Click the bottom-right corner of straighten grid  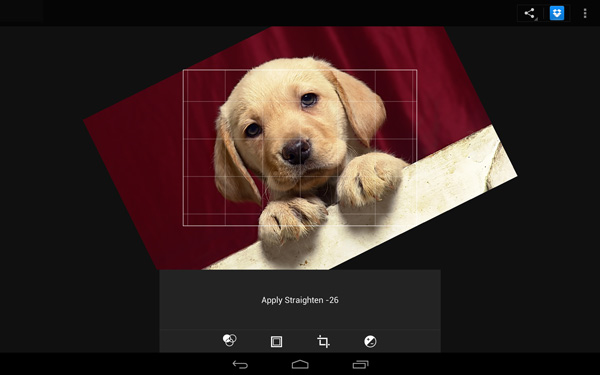click(417, 225)
